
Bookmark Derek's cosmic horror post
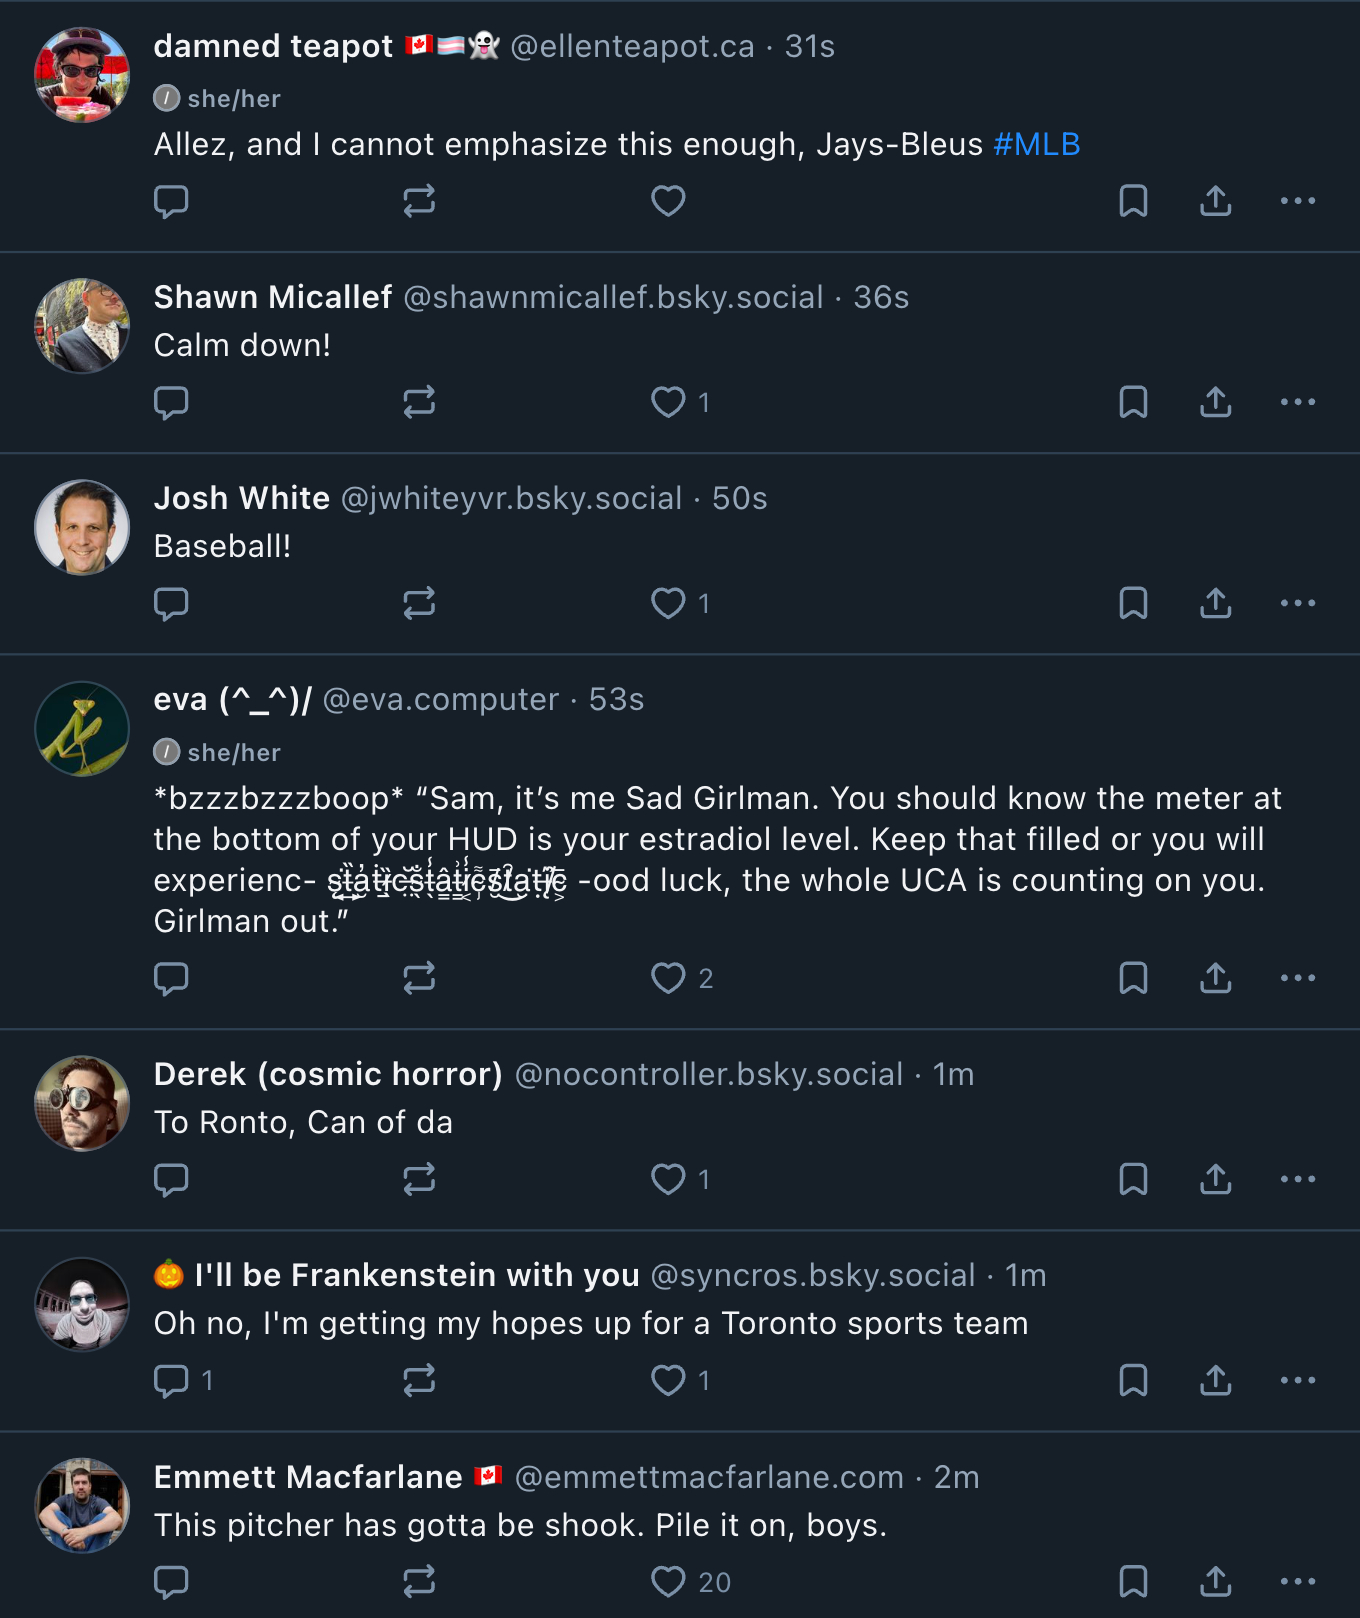1133,1179
